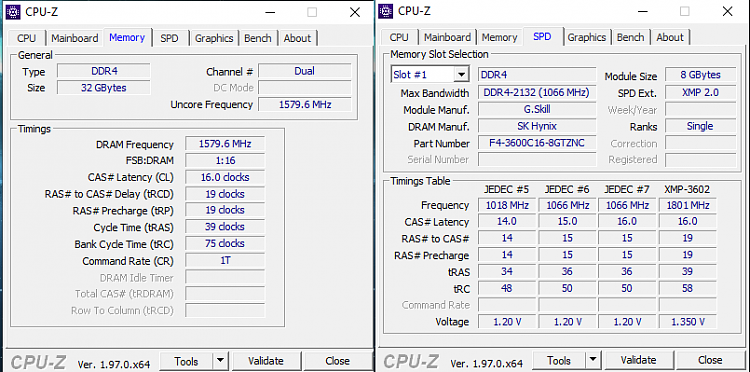Open the Bench tab in left window

[x=258, y=38]
